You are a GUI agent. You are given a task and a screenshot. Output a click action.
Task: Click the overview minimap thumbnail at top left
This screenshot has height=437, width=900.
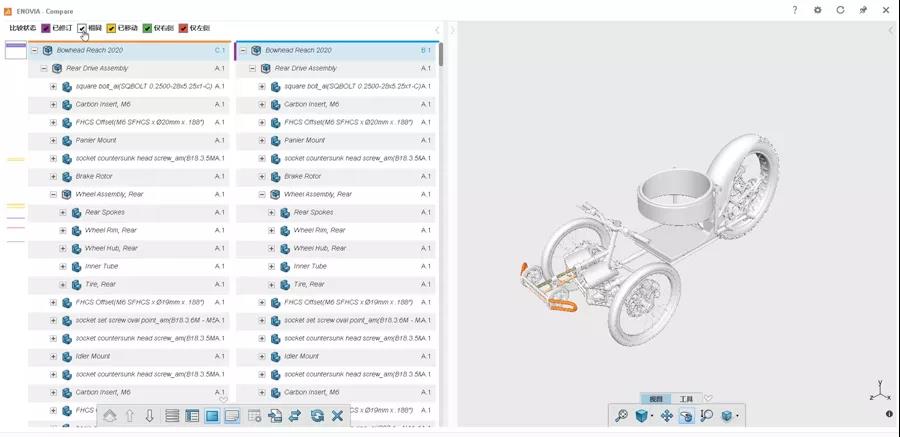16,50
